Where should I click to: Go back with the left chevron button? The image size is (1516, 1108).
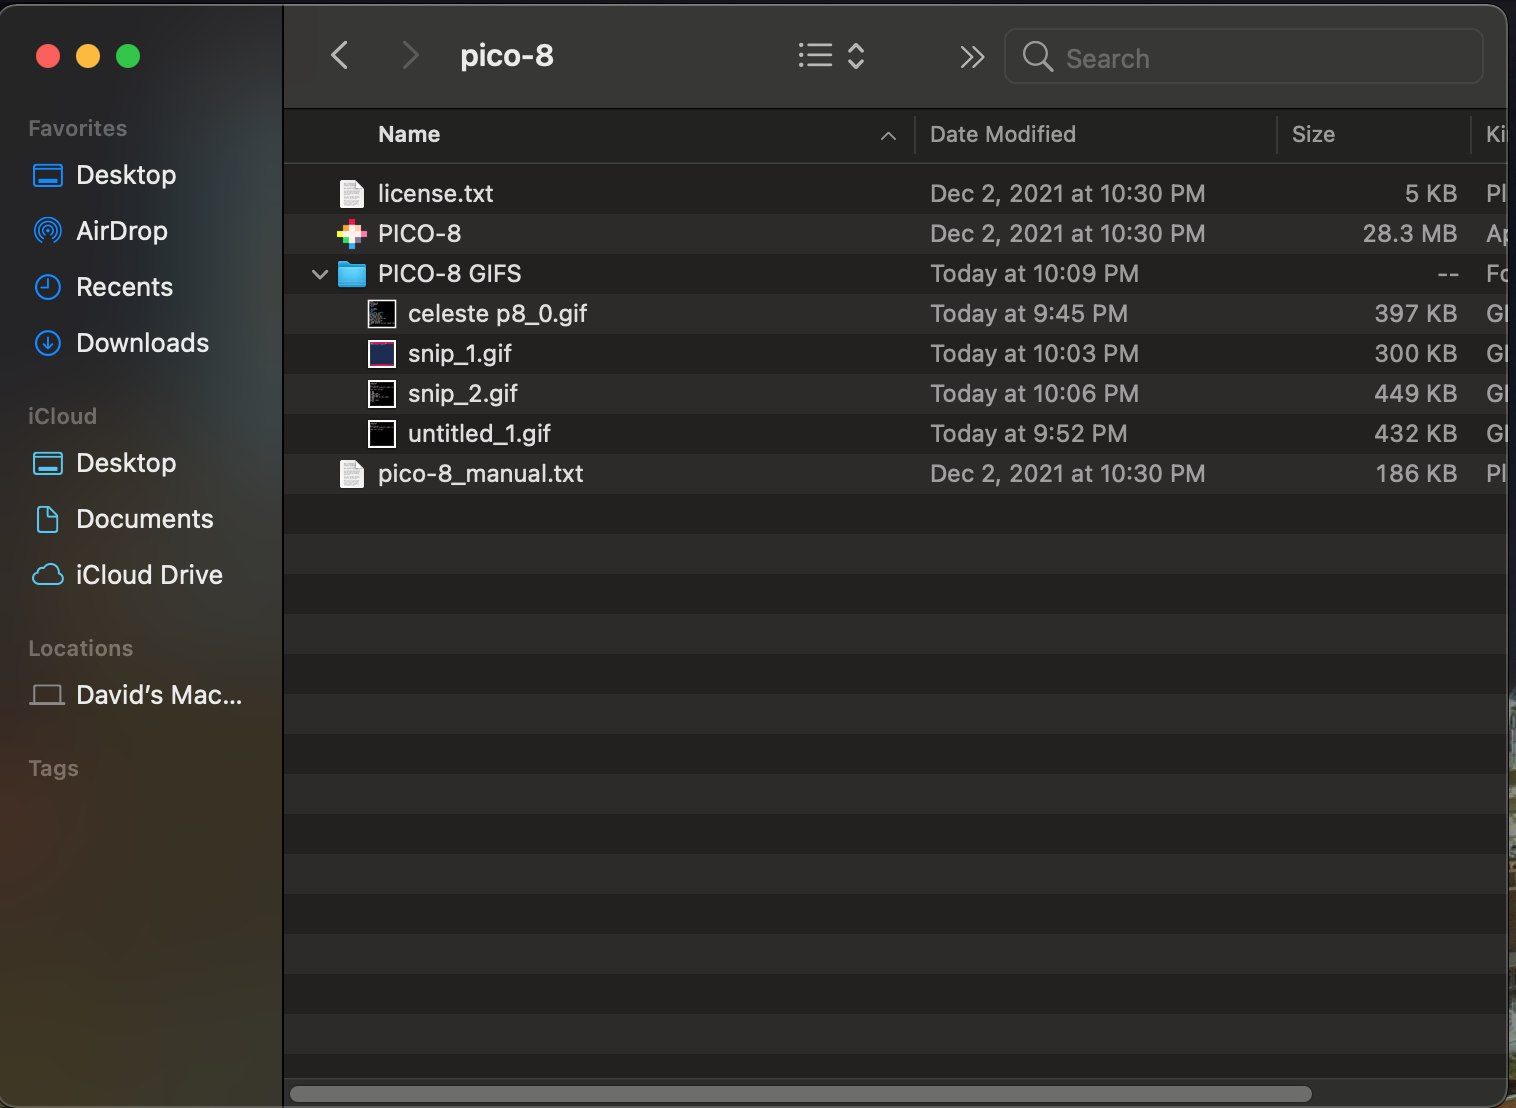(x=340, y=55)
